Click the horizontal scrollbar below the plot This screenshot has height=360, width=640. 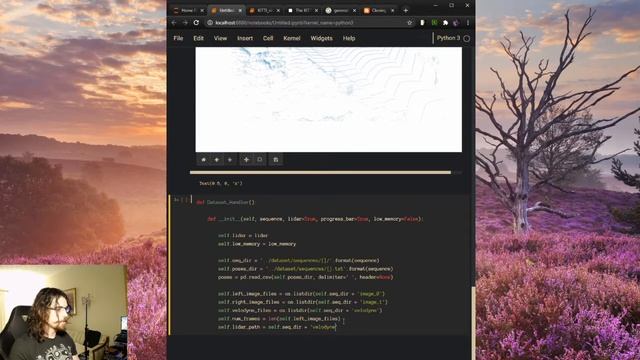click(x=320, y=173)
